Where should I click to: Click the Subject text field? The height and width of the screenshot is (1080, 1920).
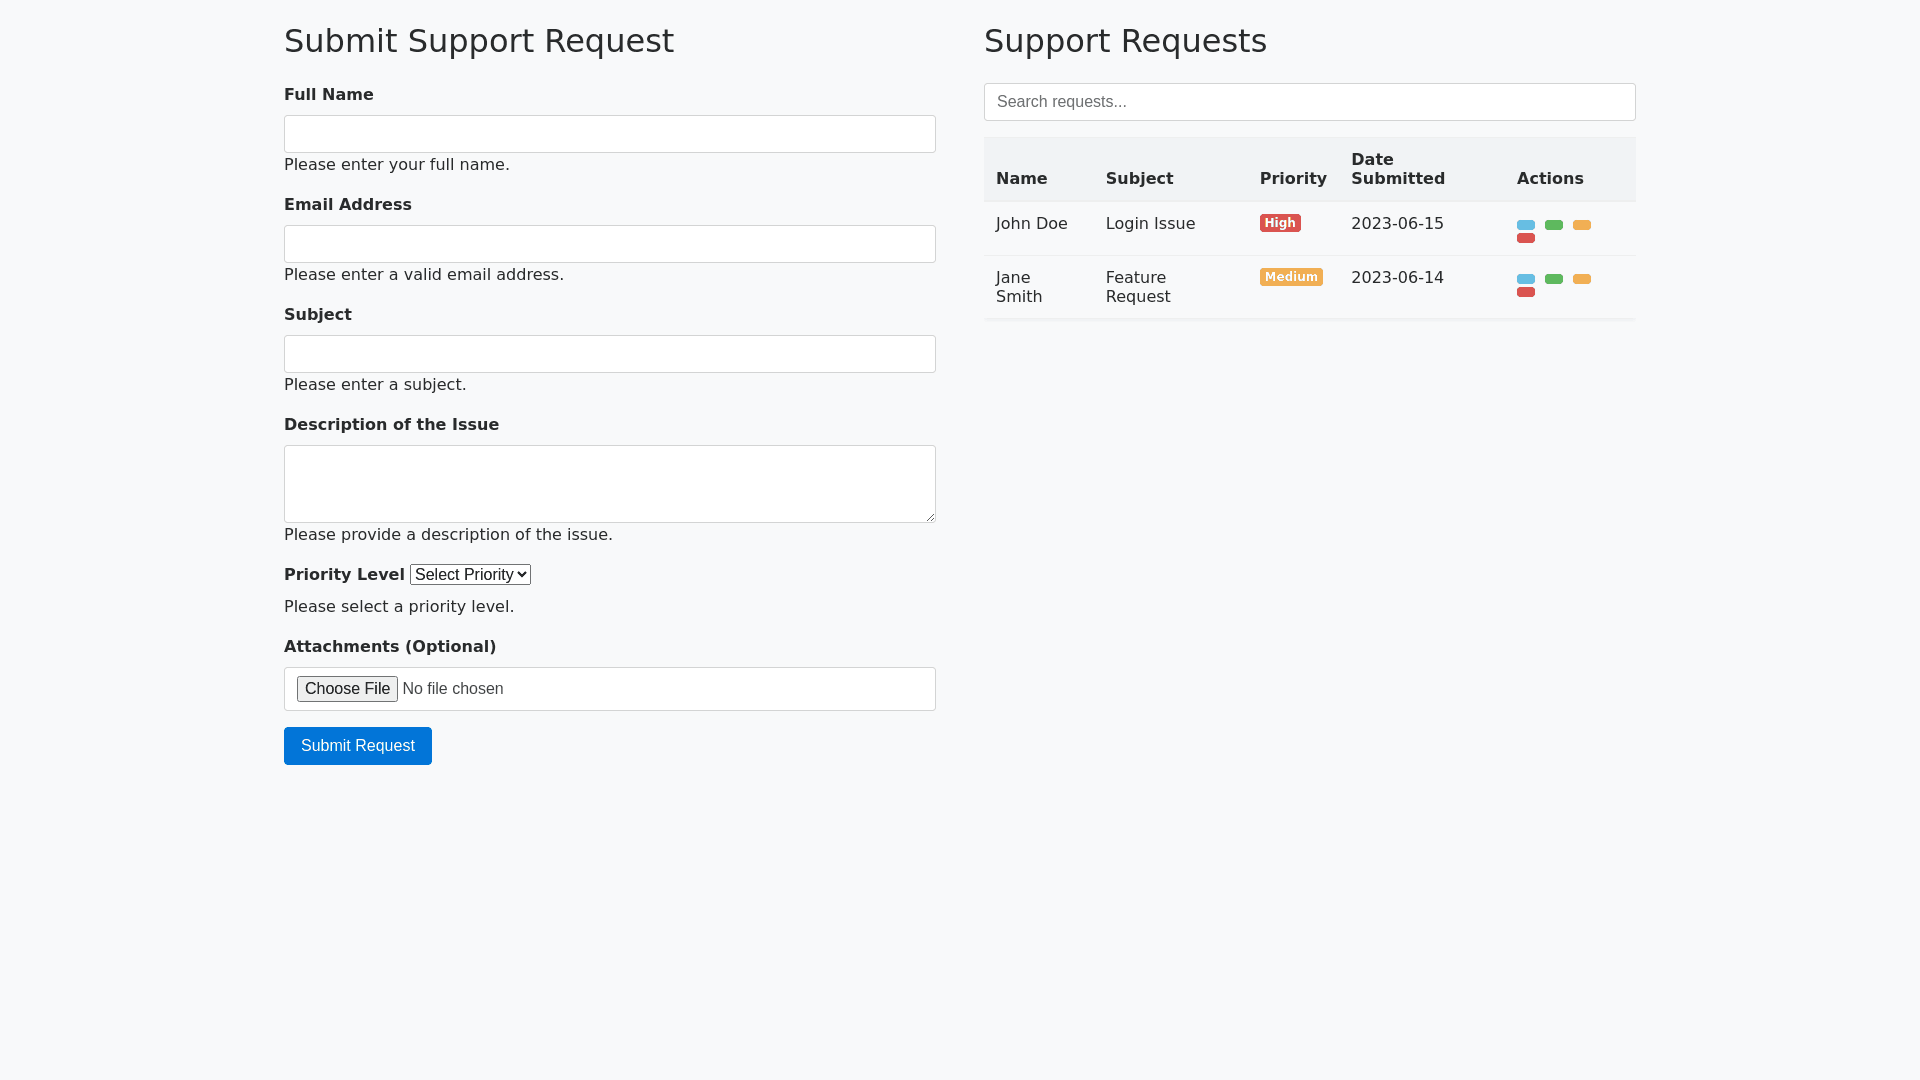609,354
